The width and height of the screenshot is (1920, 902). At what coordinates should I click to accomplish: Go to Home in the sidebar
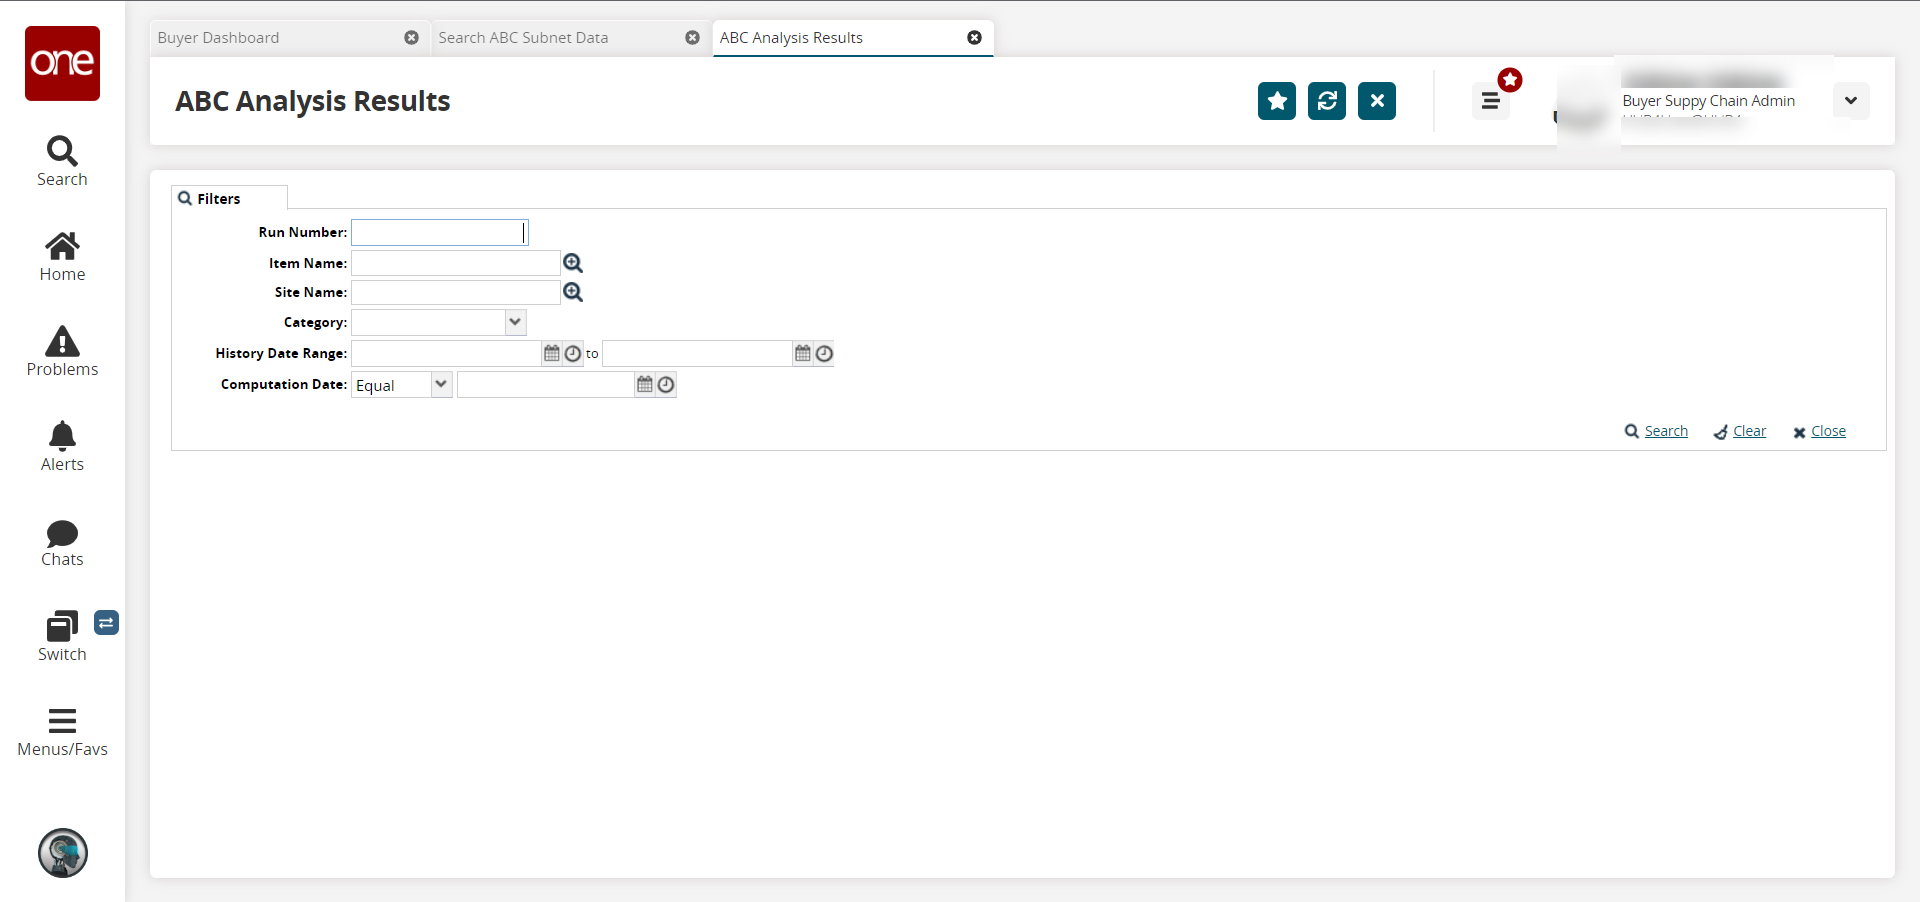62,257
